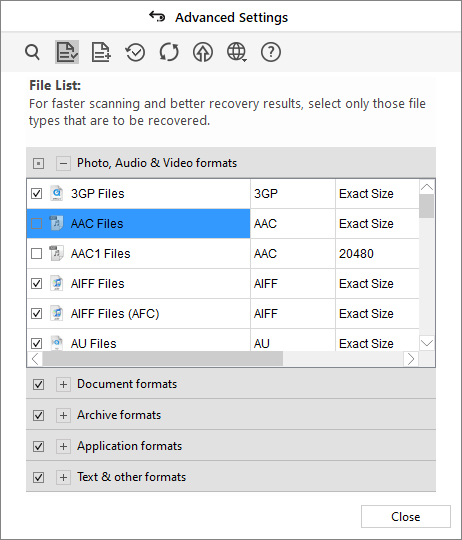Uncheck the AIFF Files (AFC) checkbox
This screenshot has width=462, height=540.
[x=36, y=313]
